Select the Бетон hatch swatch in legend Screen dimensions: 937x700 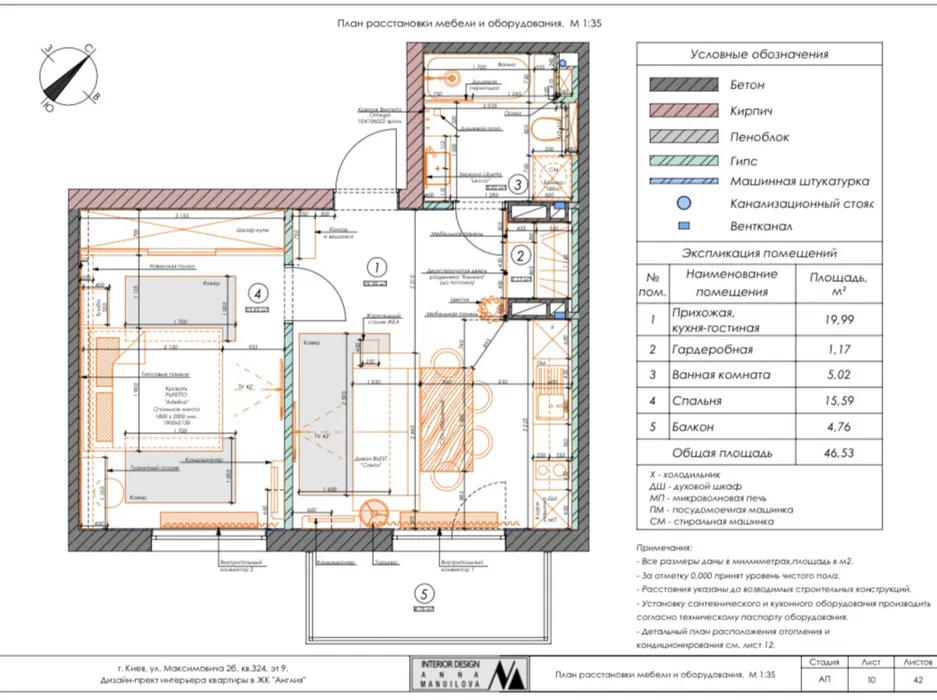[684, 84]
